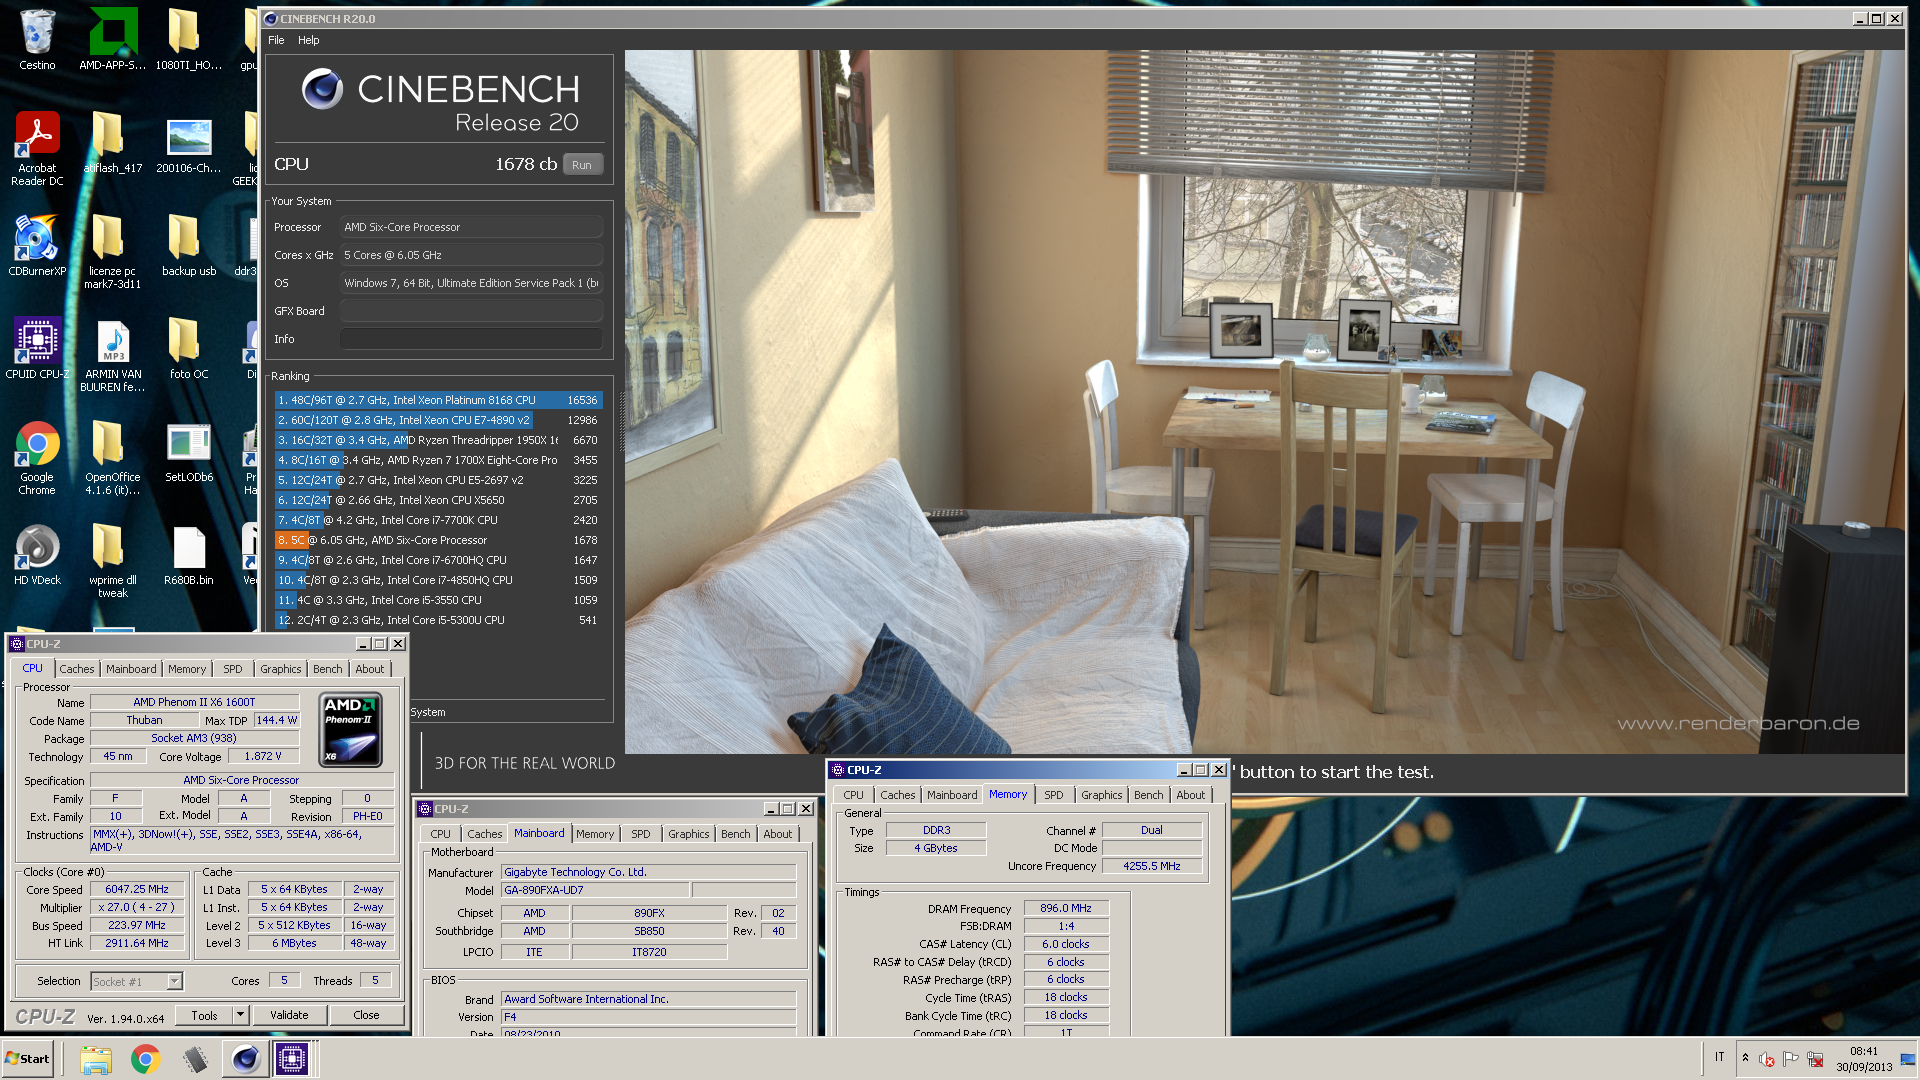The width and height of the screenshot is (1920, 1080).
Task: Click the Cinebench Info field
Action: 471,339
